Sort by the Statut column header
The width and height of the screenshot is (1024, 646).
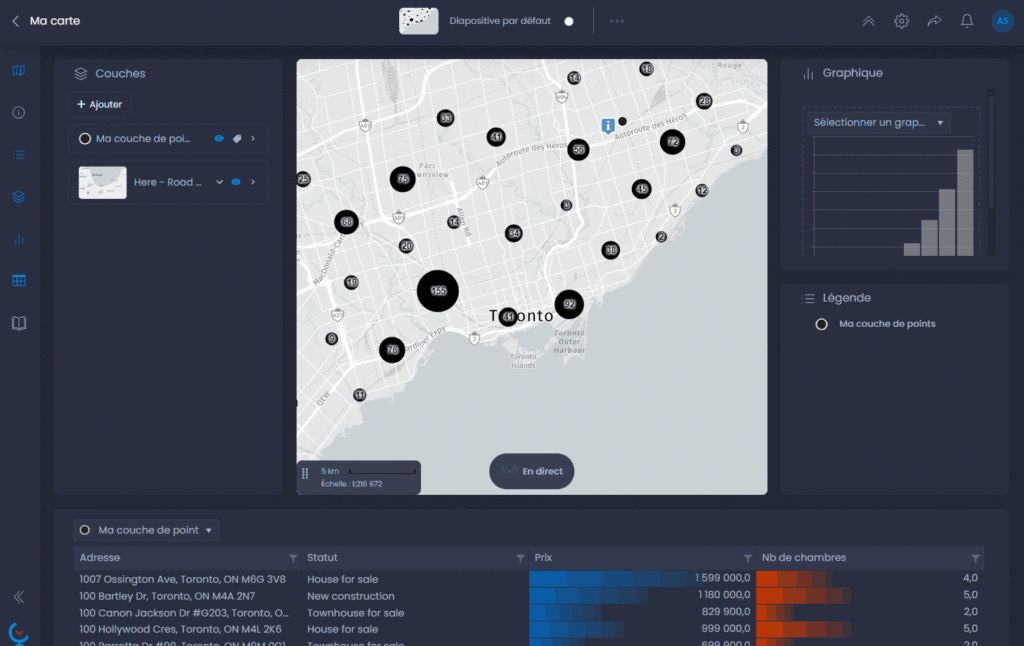tap(322, 558)
